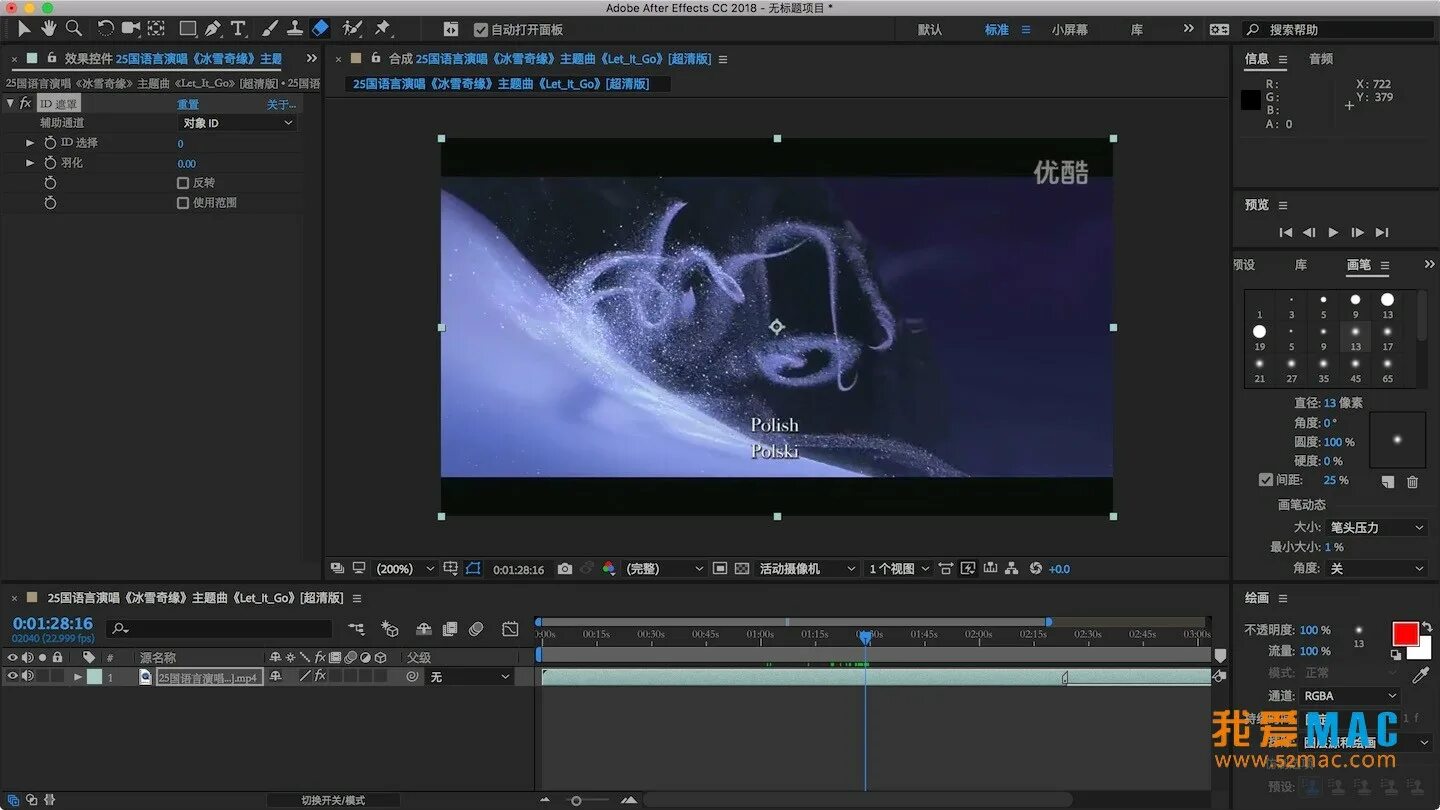Viewport: 1440px width, 810px height.
Task: Select the Eraser tool
Action: pos(320,29)
